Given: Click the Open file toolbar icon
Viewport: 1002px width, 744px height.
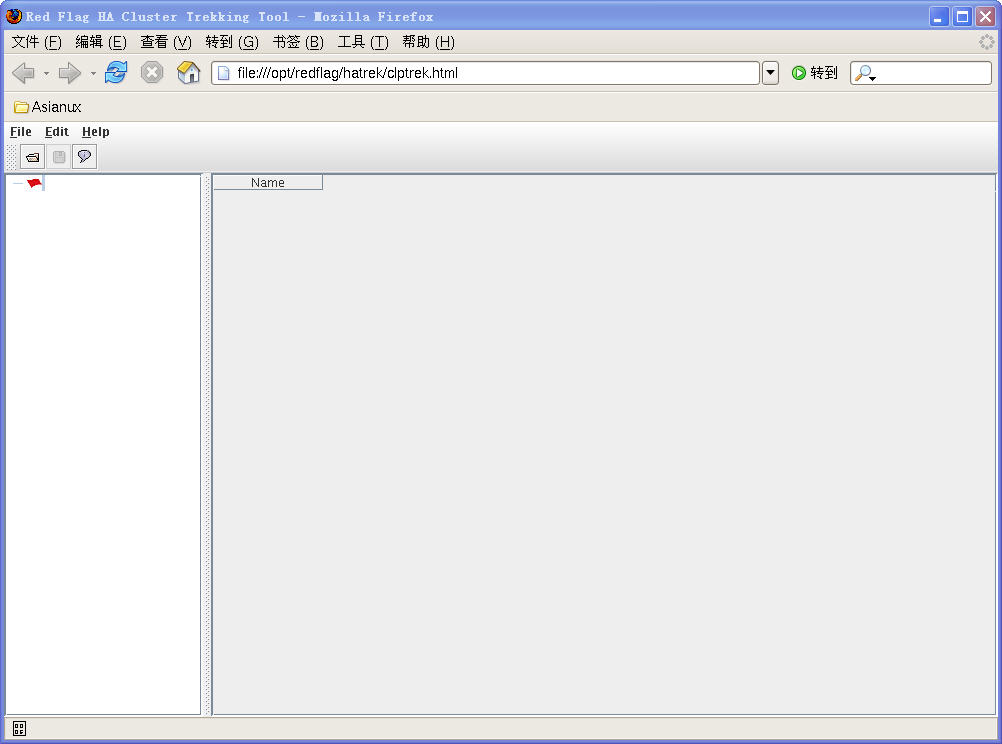Looking at the screenshot, I should click(32, 157).
